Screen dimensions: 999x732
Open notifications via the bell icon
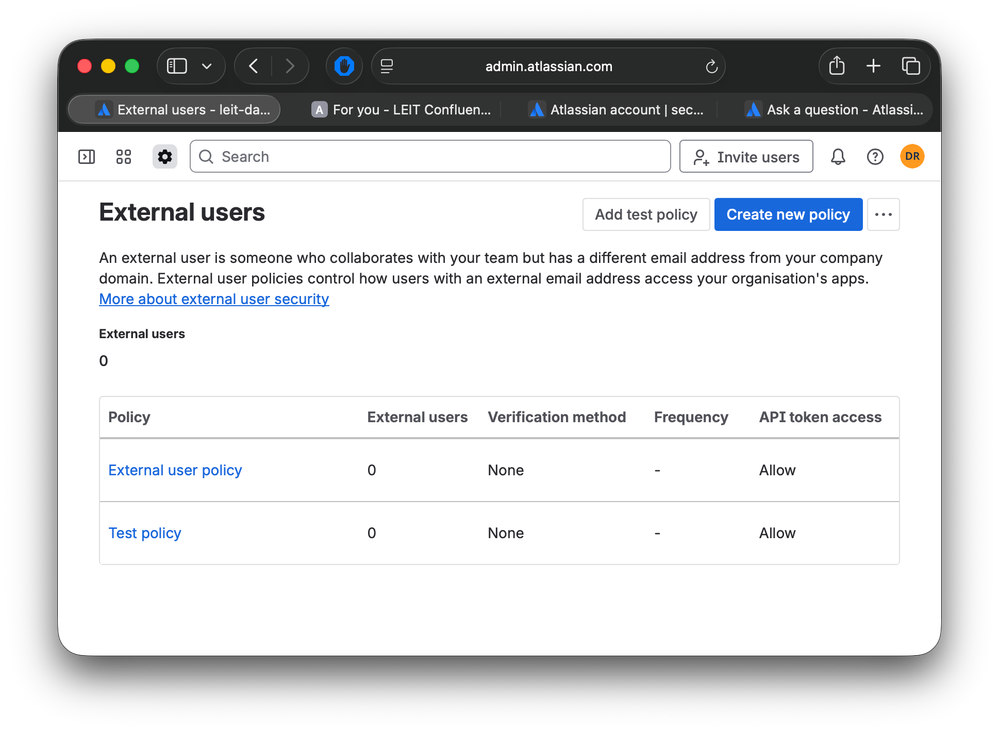838,156
